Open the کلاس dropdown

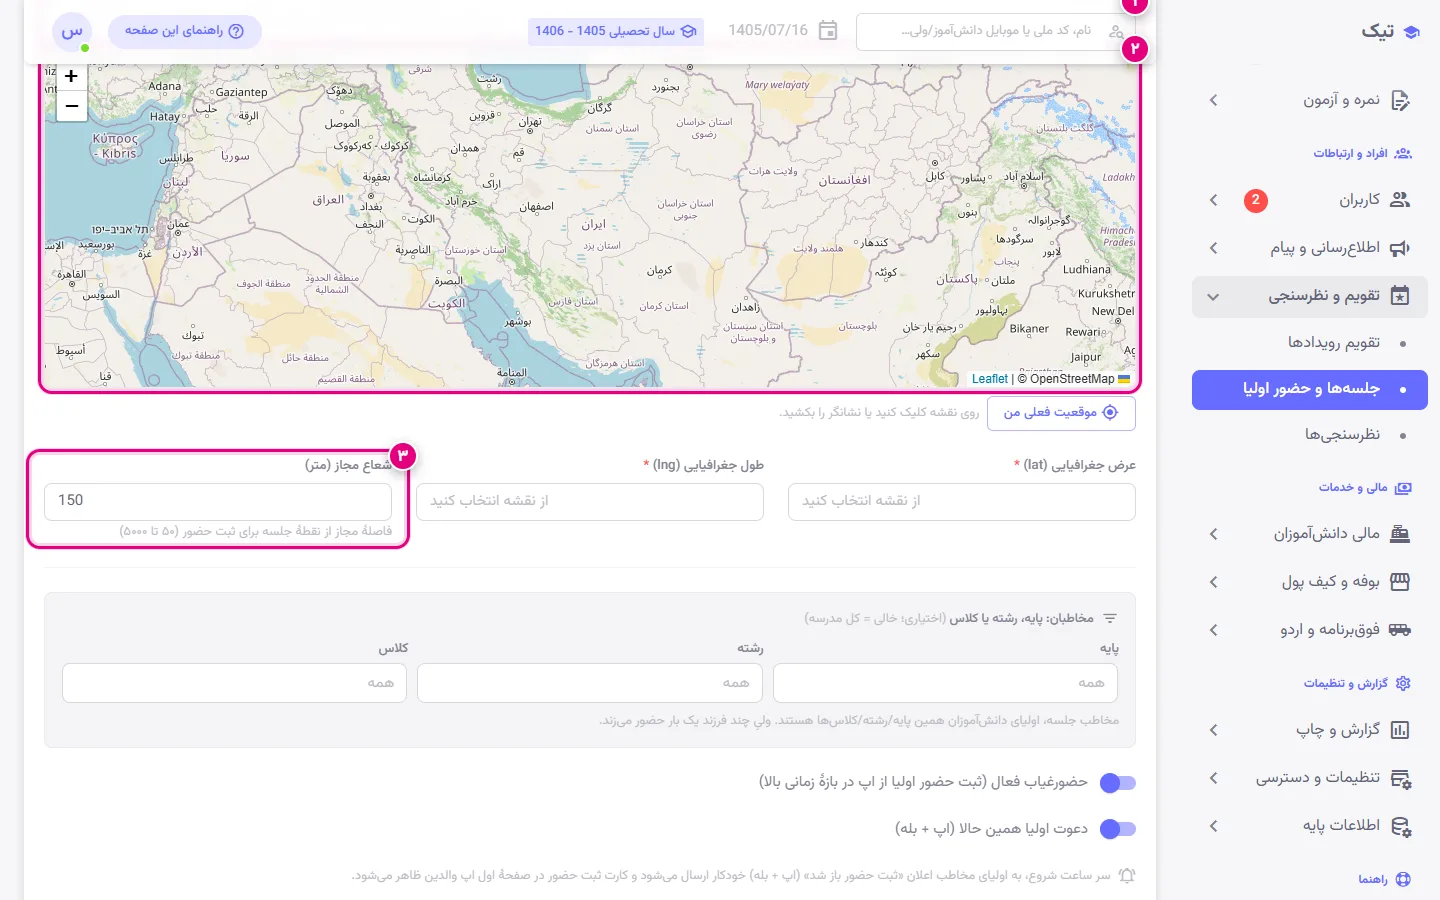coord(234,683)
